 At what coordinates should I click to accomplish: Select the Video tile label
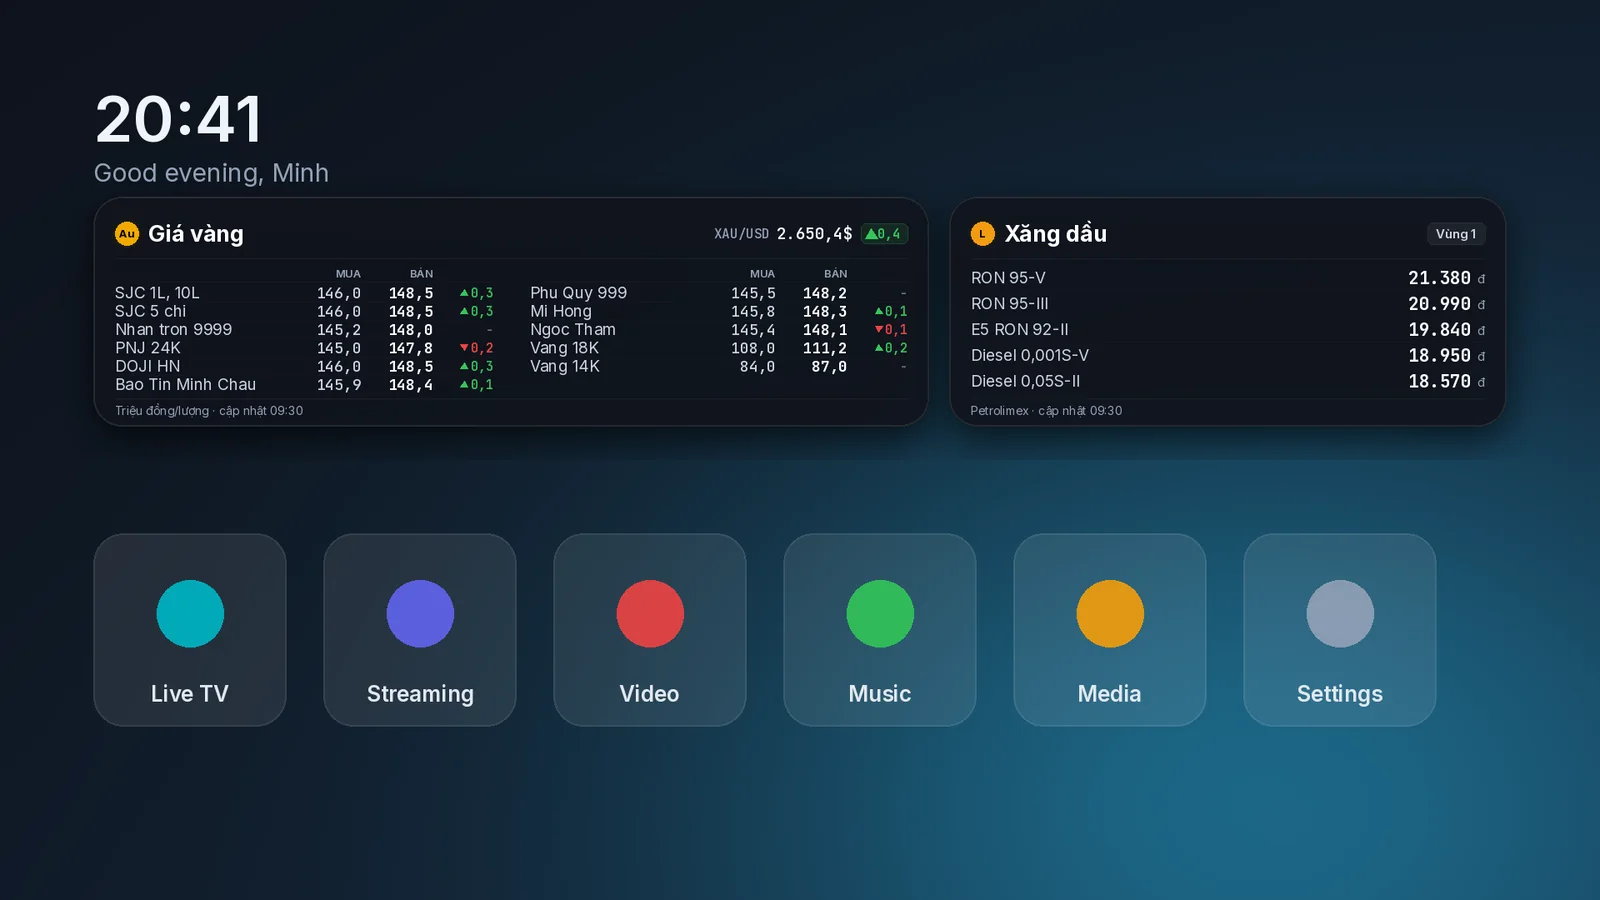tap(650, 694)
